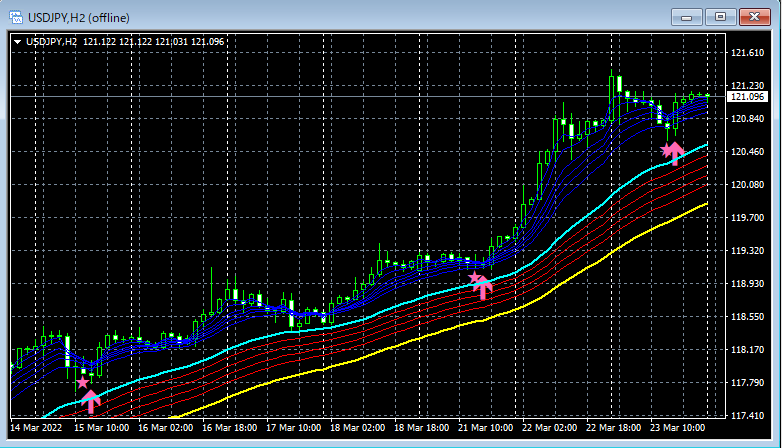The height and width of the screenshot is (448, 783).
Task: Click the 118.550 price scale label
Action: 748,317
